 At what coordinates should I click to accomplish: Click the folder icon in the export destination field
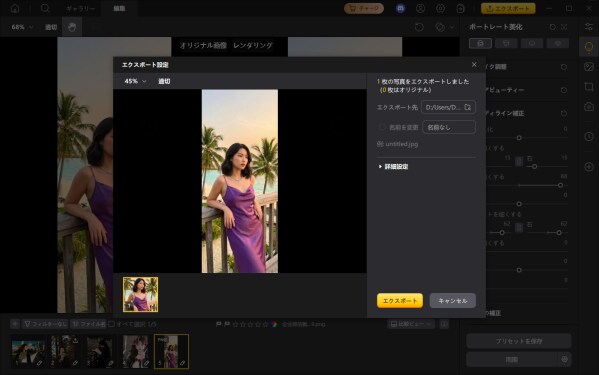tap(468, 107)
